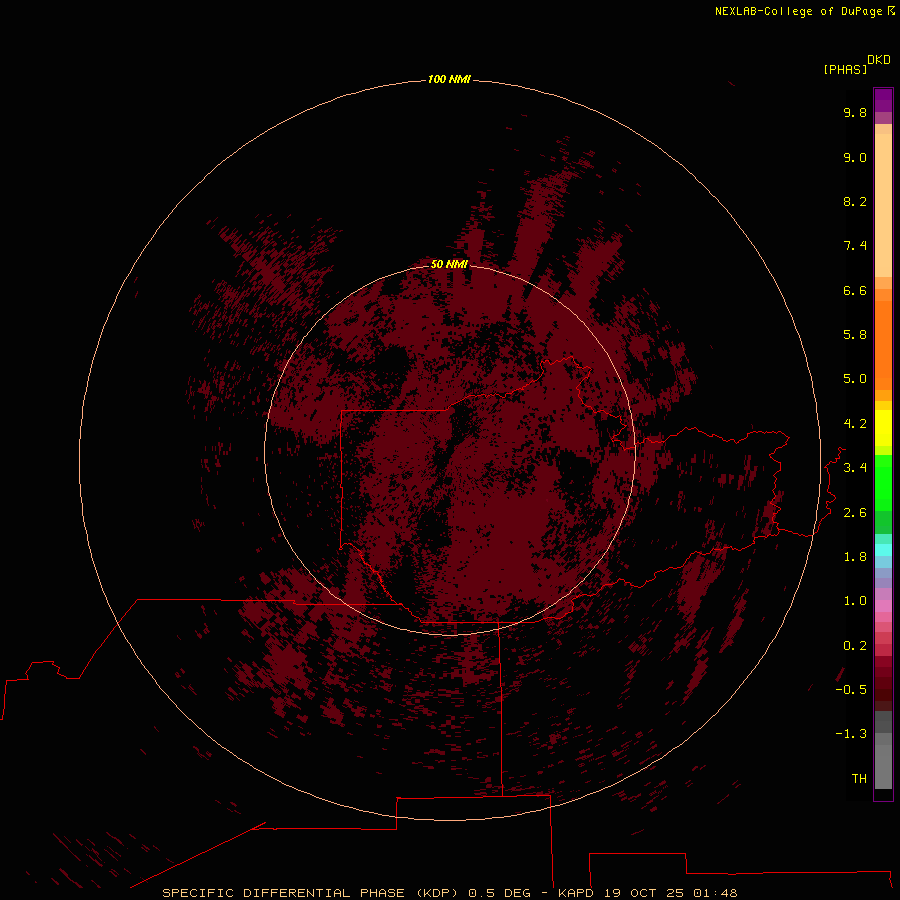Click the -1.3 legend value
This screenshot has height=900, width=900.
pyautogui.click(x=851, y=734)
